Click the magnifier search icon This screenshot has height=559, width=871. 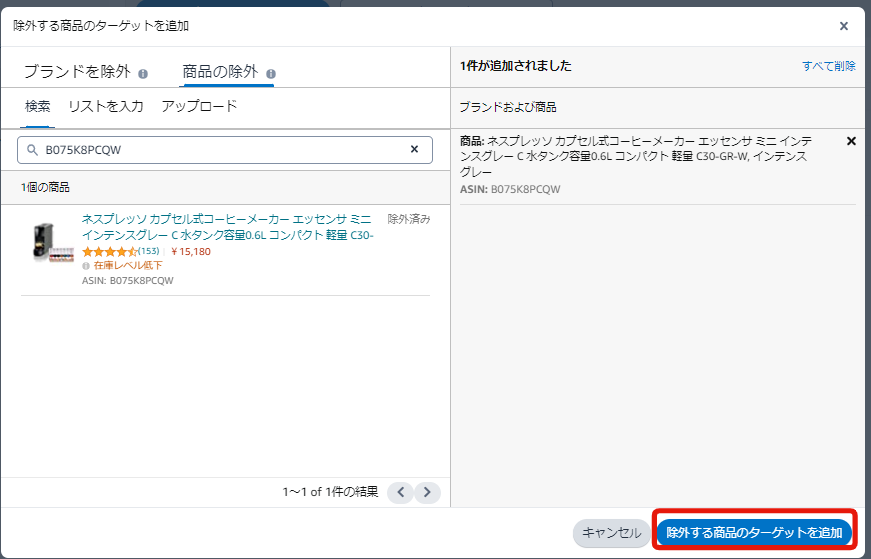(32, 150)
